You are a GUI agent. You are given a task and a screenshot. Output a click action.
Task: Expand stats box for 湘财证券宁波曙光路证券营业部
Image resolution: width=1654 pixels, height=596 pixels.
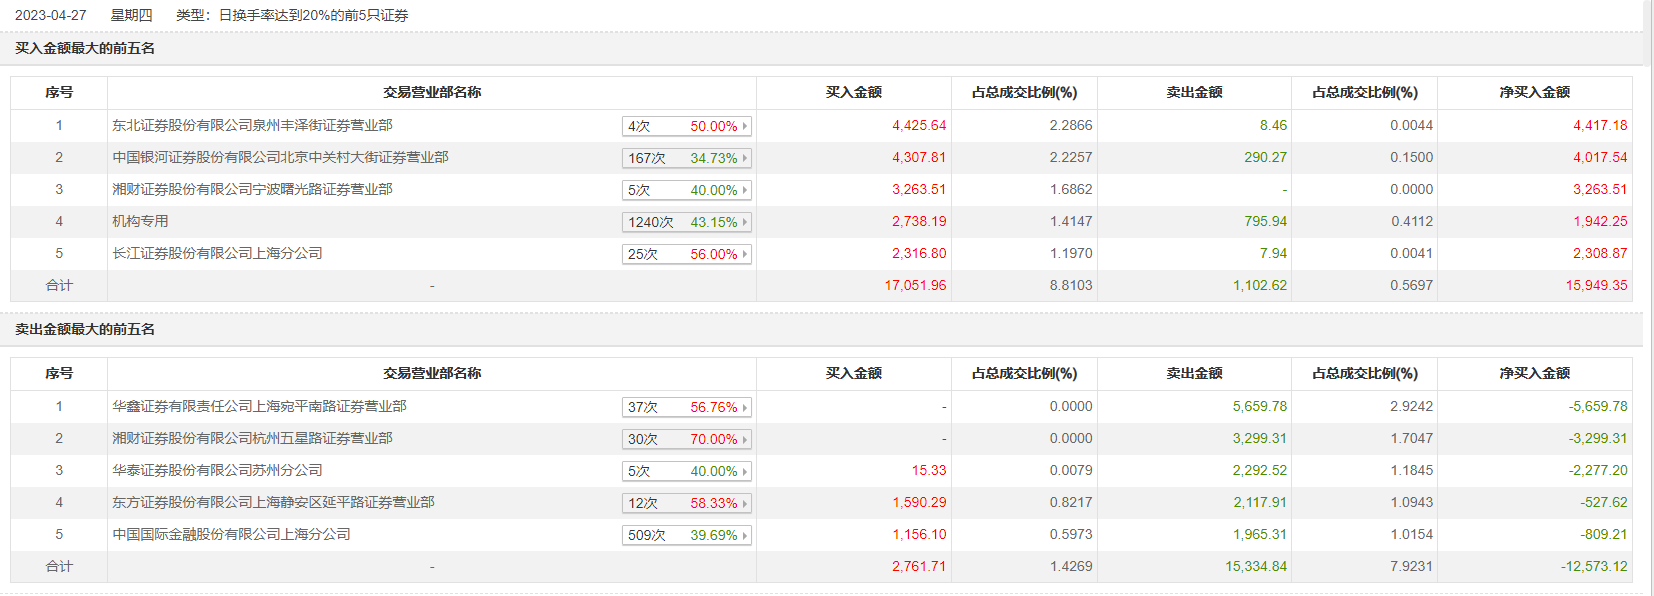pos(686,190)
